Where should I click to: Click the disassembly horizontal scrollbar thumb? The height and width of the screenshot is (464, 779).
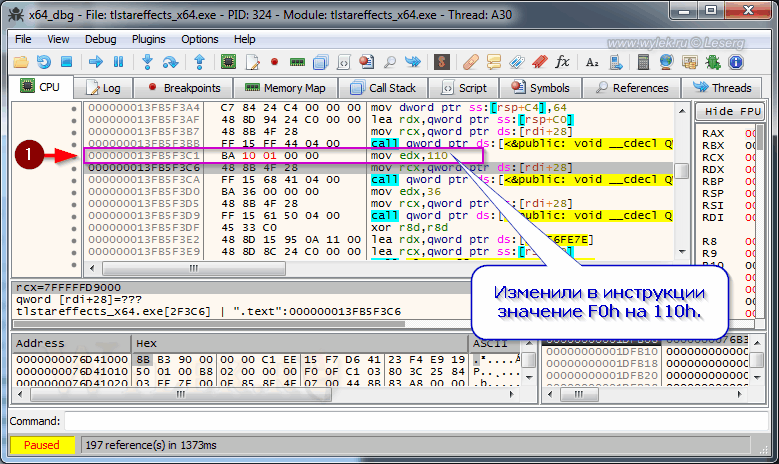(194, 269)
